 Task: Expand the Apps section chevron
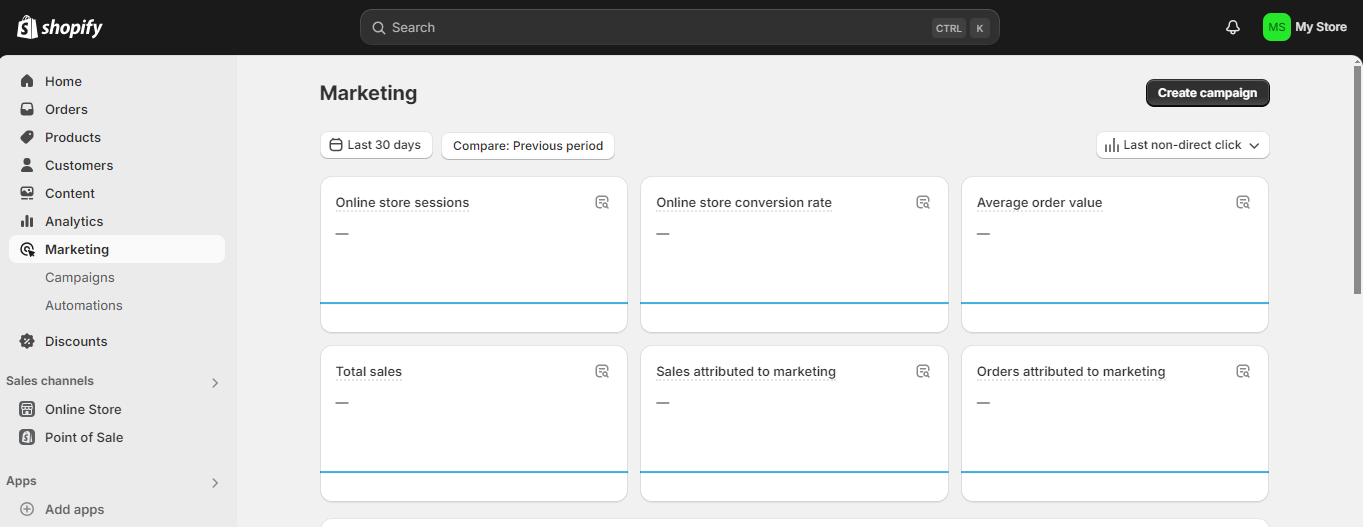tap(215, 483)
